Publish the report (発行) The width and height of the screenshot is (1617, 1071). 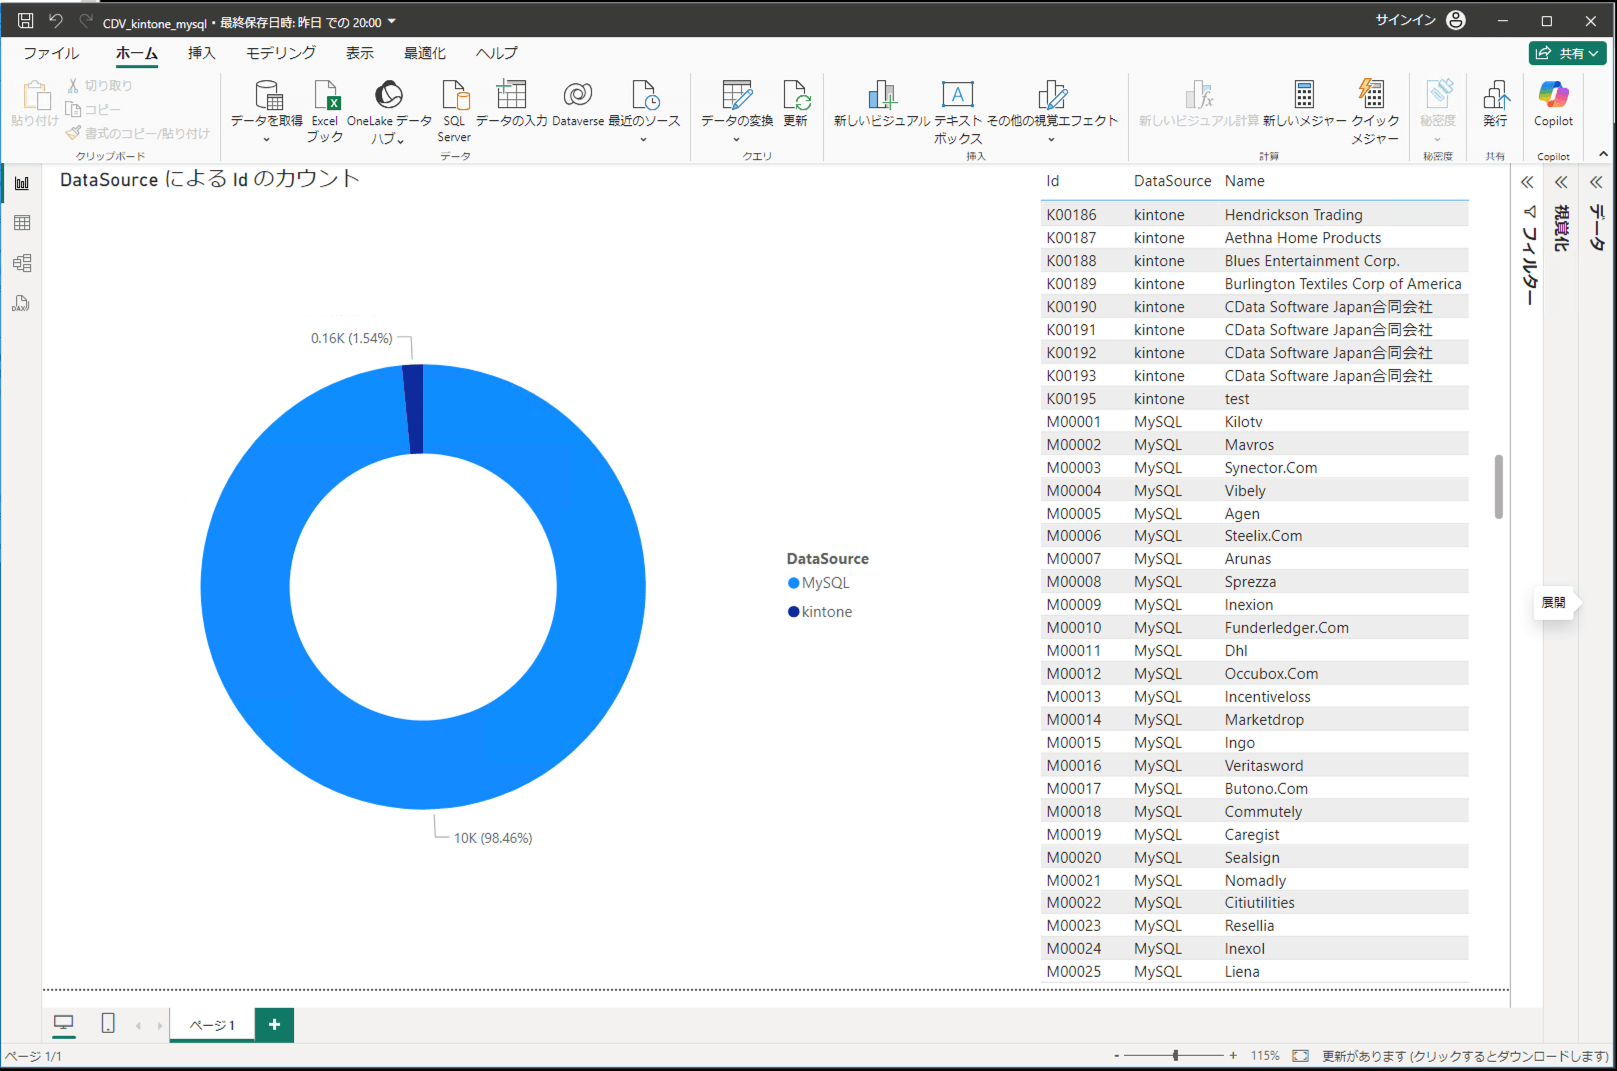tap(1495, 103)
